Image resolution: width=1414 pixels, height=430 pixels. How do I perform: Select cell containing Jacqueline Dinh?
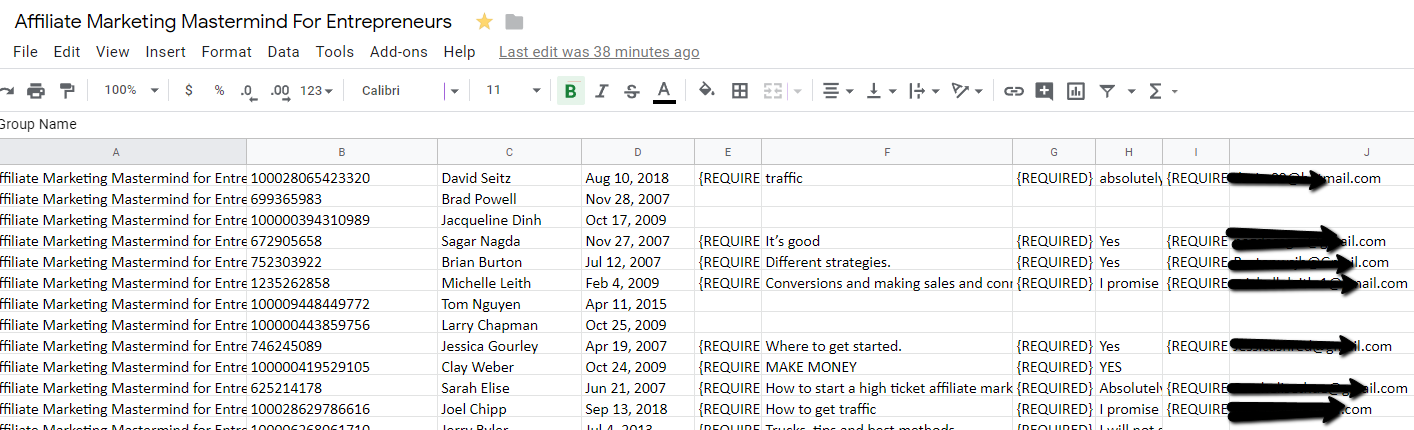[x=509, y=220]
